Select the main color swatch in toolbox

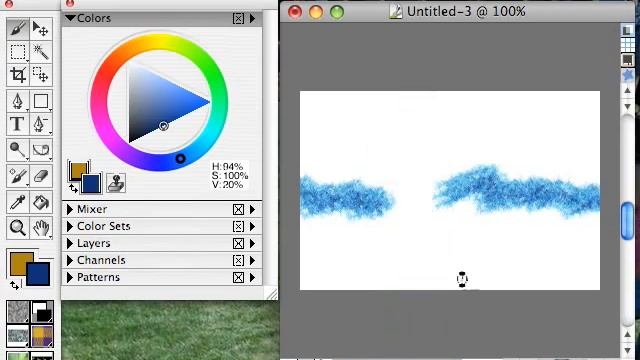pos(20,263)
